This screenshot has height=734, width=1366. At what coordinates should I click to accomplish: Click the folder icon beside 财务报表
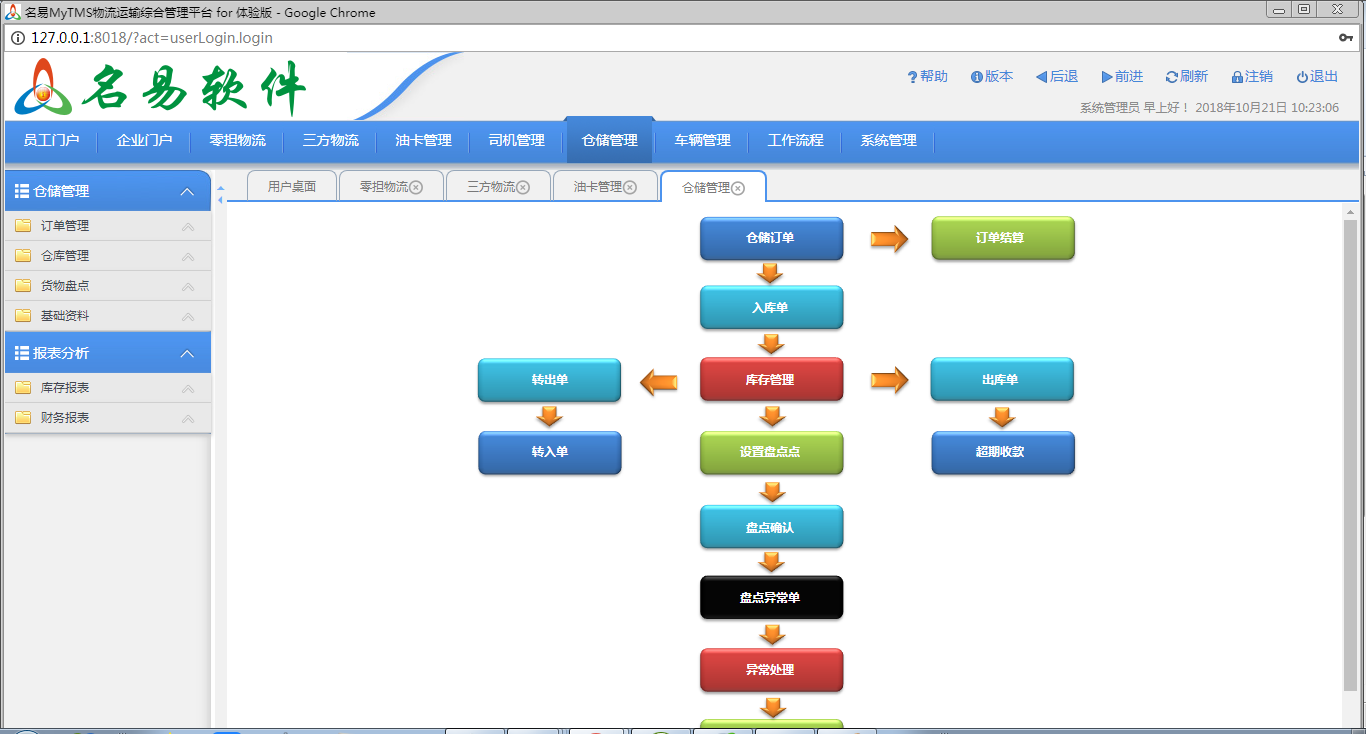[24, 417]
